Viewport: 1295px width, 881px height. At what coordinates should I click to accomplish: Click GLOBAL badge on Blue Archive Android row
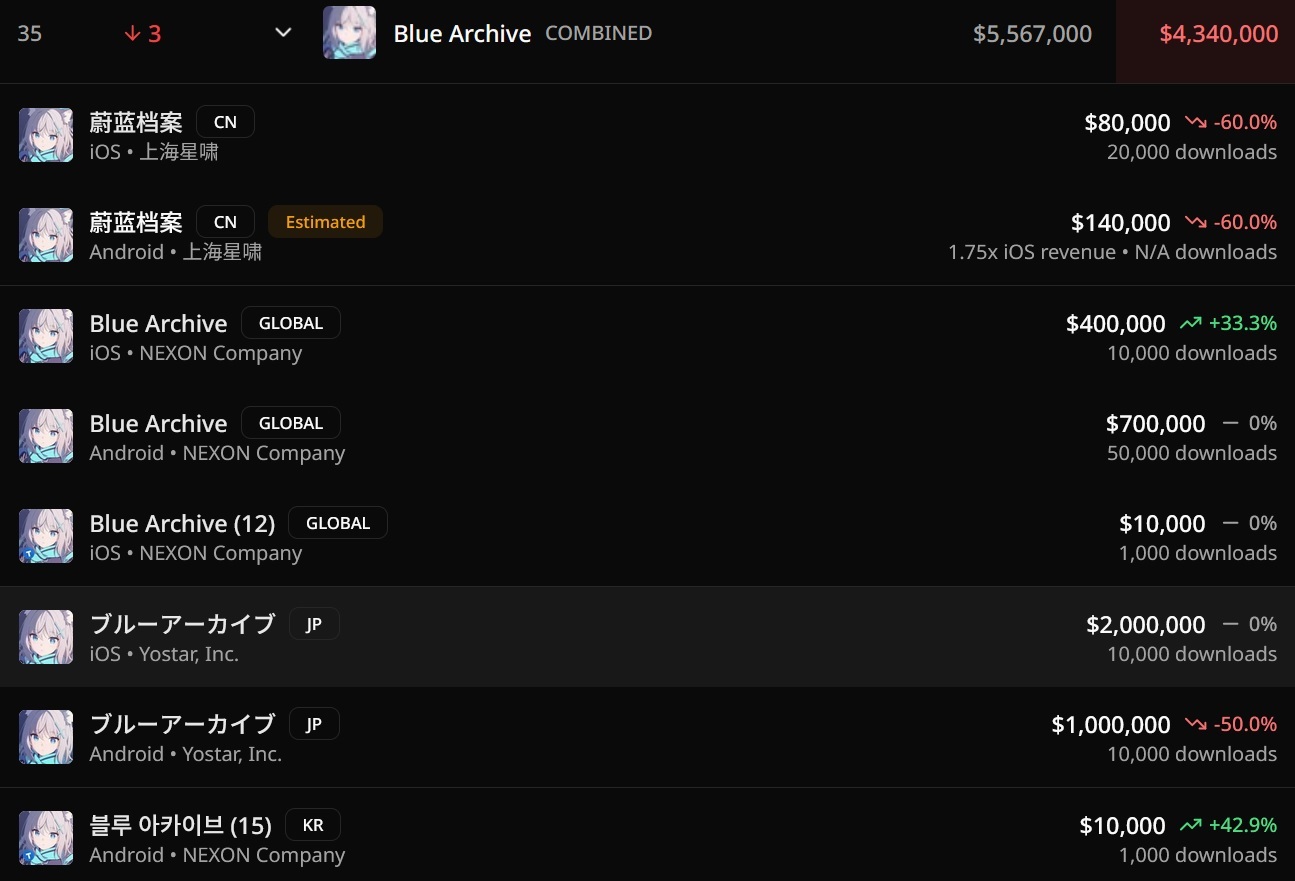pyautogui.click(x=291, y=423)
